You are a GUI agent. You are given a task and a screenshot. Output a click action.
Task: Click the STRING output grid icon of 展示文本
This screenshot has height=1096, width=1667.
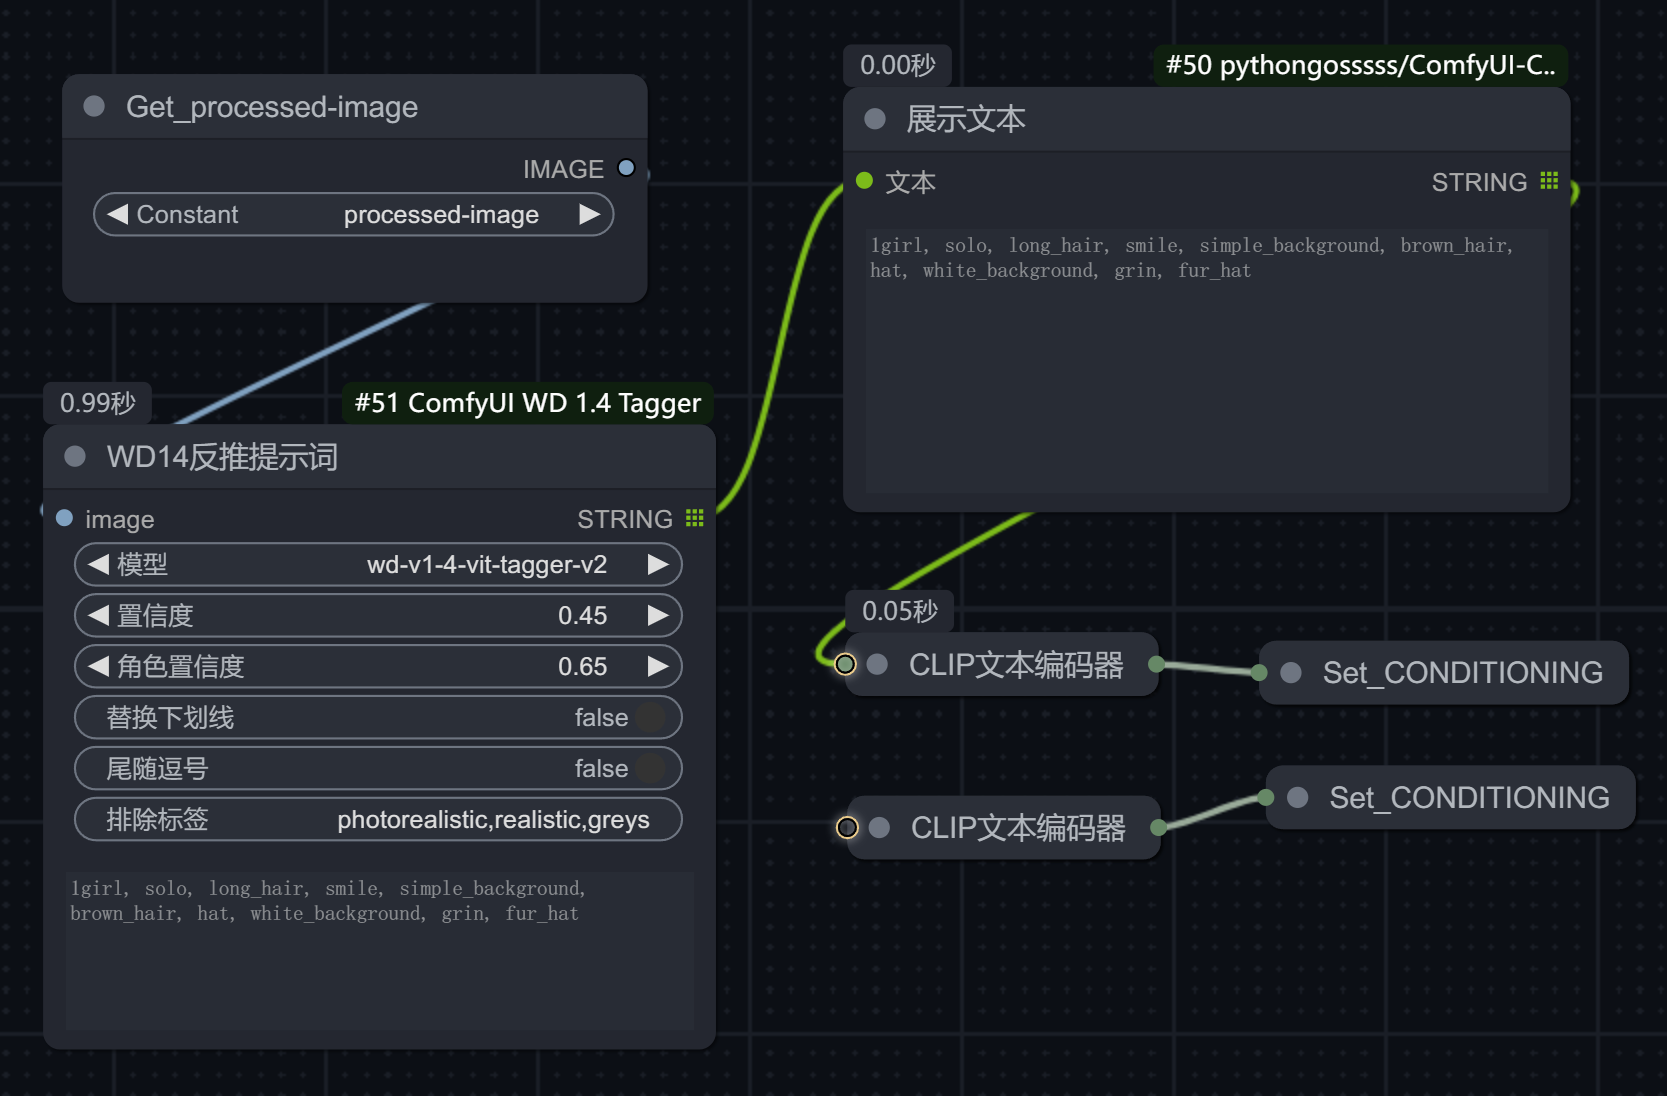pyautogui.click(x=1549, y=181)
